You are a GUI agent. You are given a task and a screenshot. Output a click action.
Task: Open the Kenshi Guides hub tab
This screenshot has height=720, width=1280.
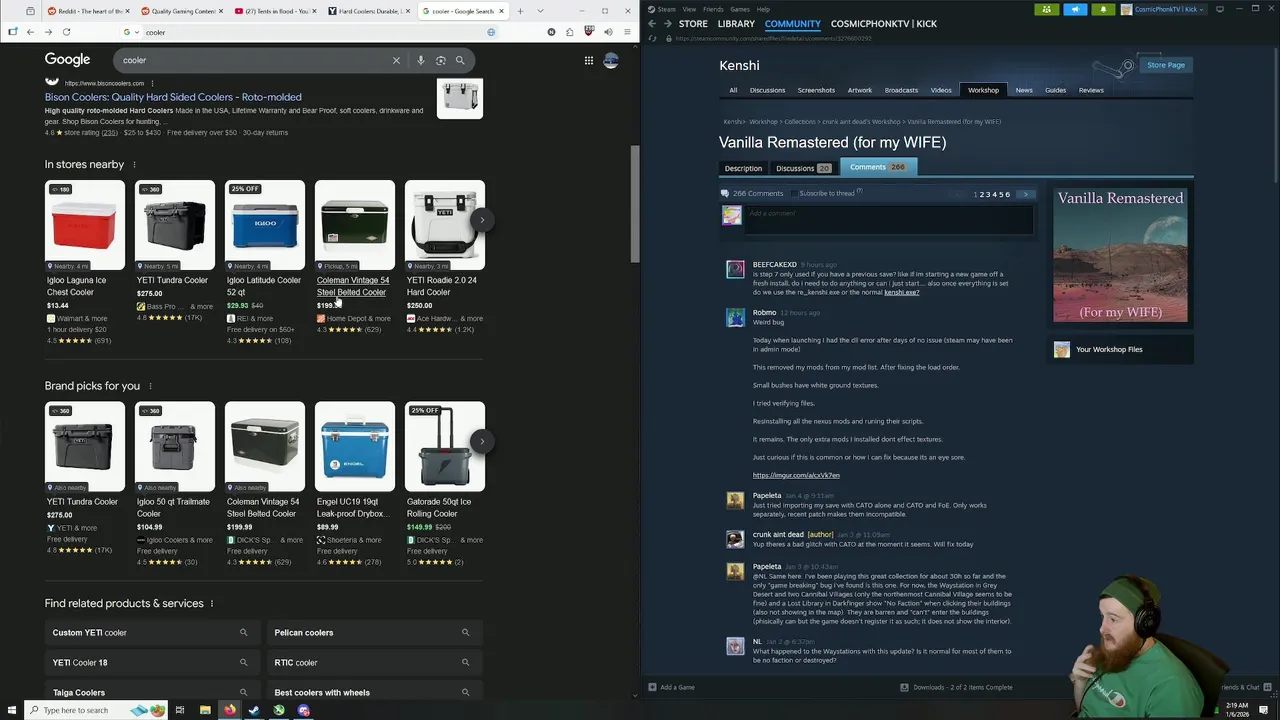click(x=1055, y=90)
